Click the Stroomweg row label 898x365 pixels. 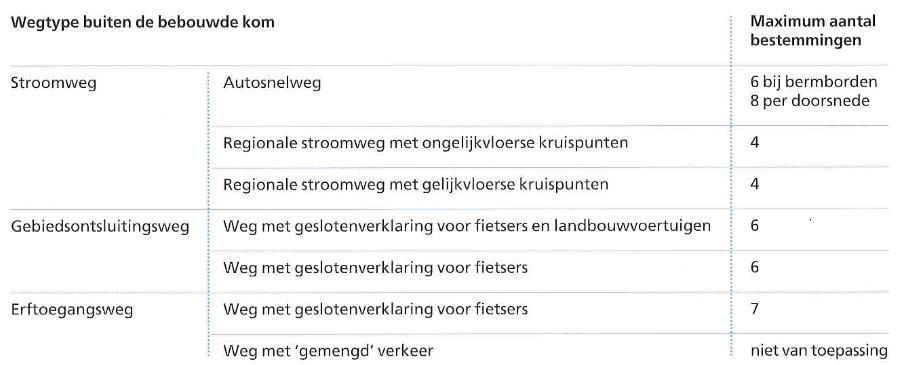[54, 83]
